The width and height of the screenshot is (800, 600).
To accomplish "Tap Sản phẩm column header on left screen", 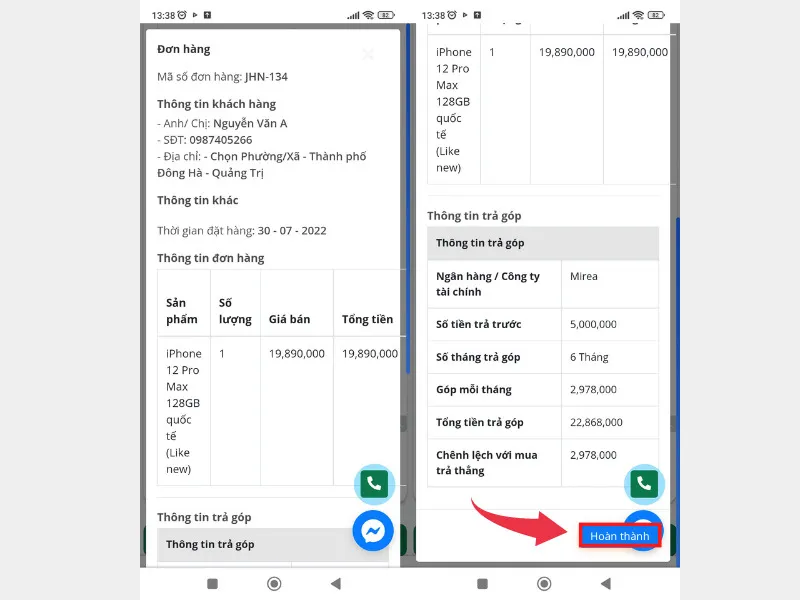I will click(x=182, y=311).
